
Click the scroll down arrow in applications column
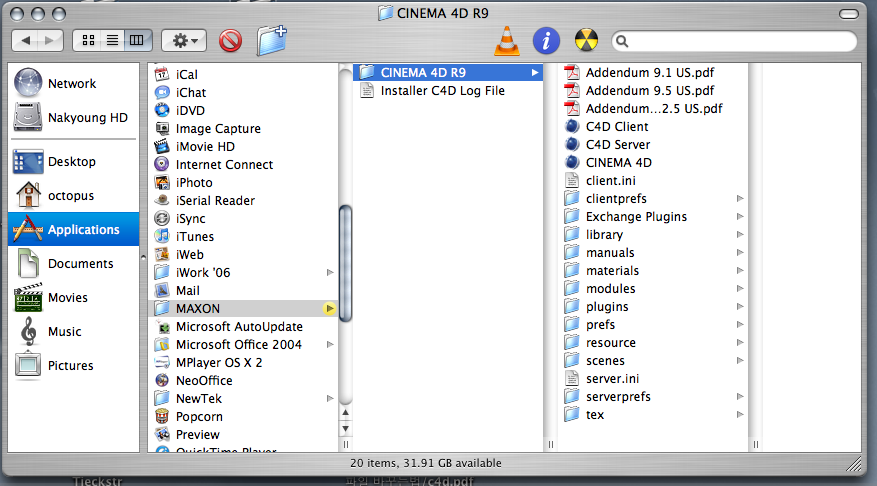tap(346, 429)
